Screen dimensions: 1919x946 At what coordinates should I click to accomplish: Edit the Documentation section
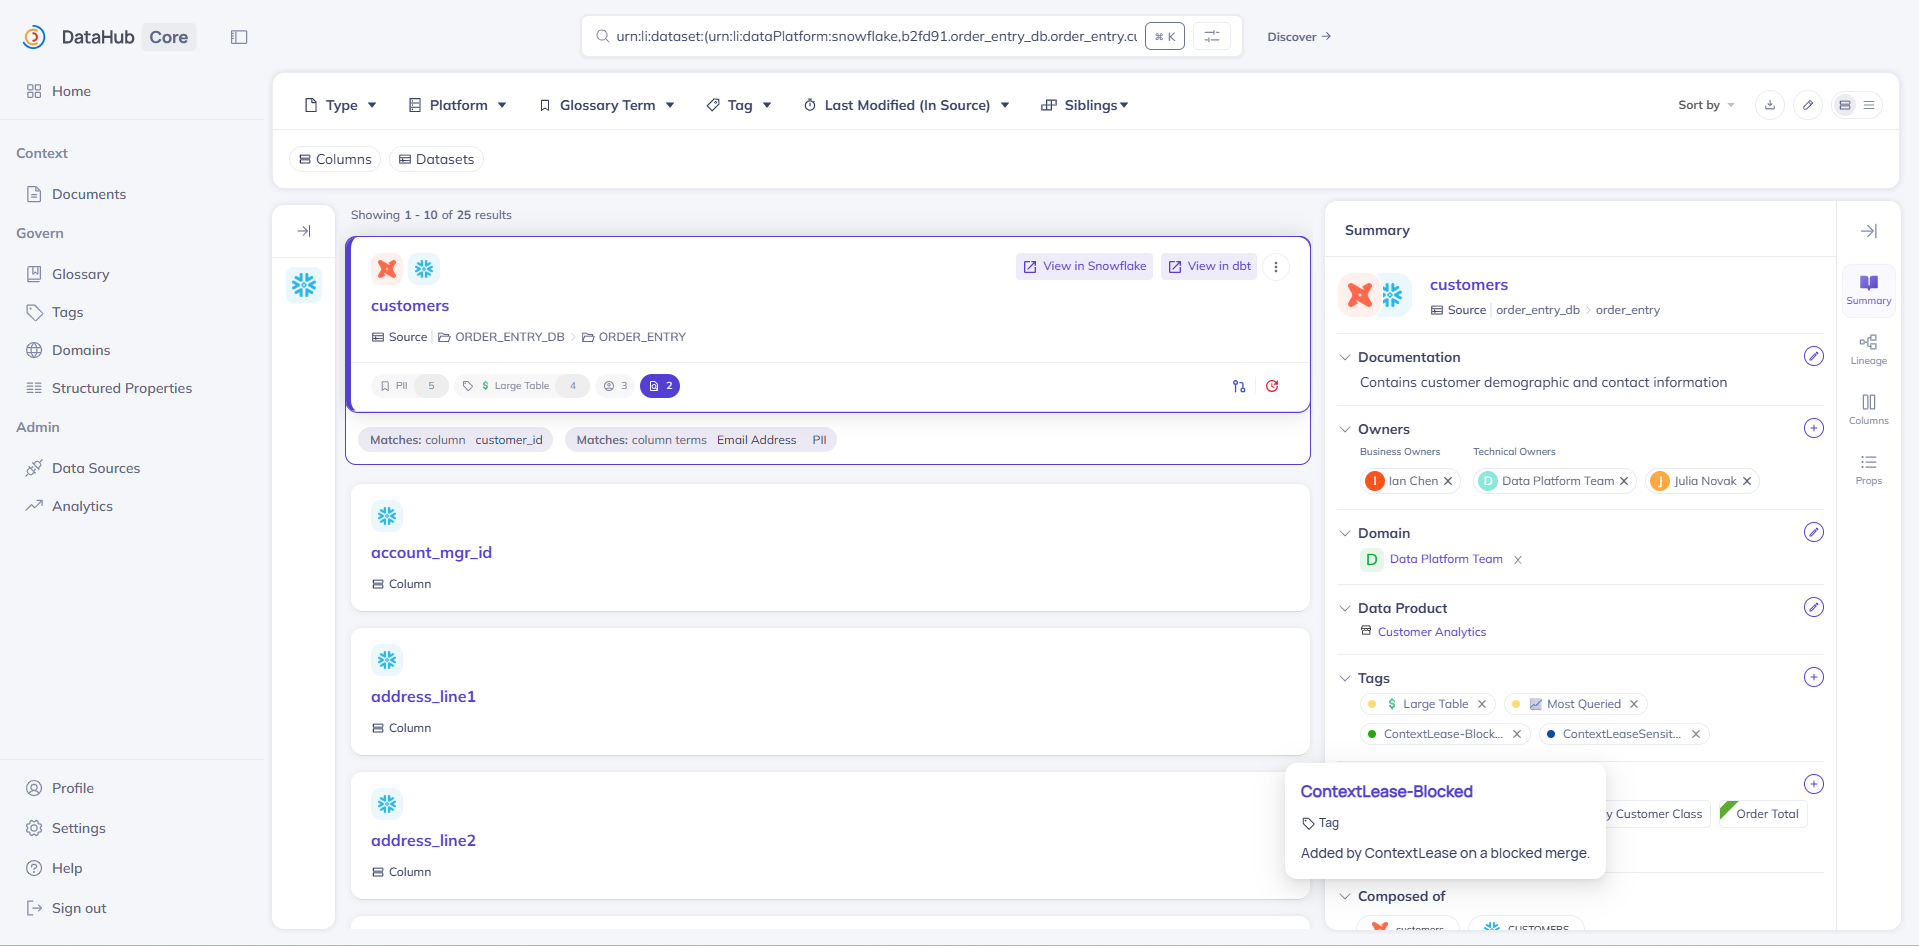pos(1814,356)
